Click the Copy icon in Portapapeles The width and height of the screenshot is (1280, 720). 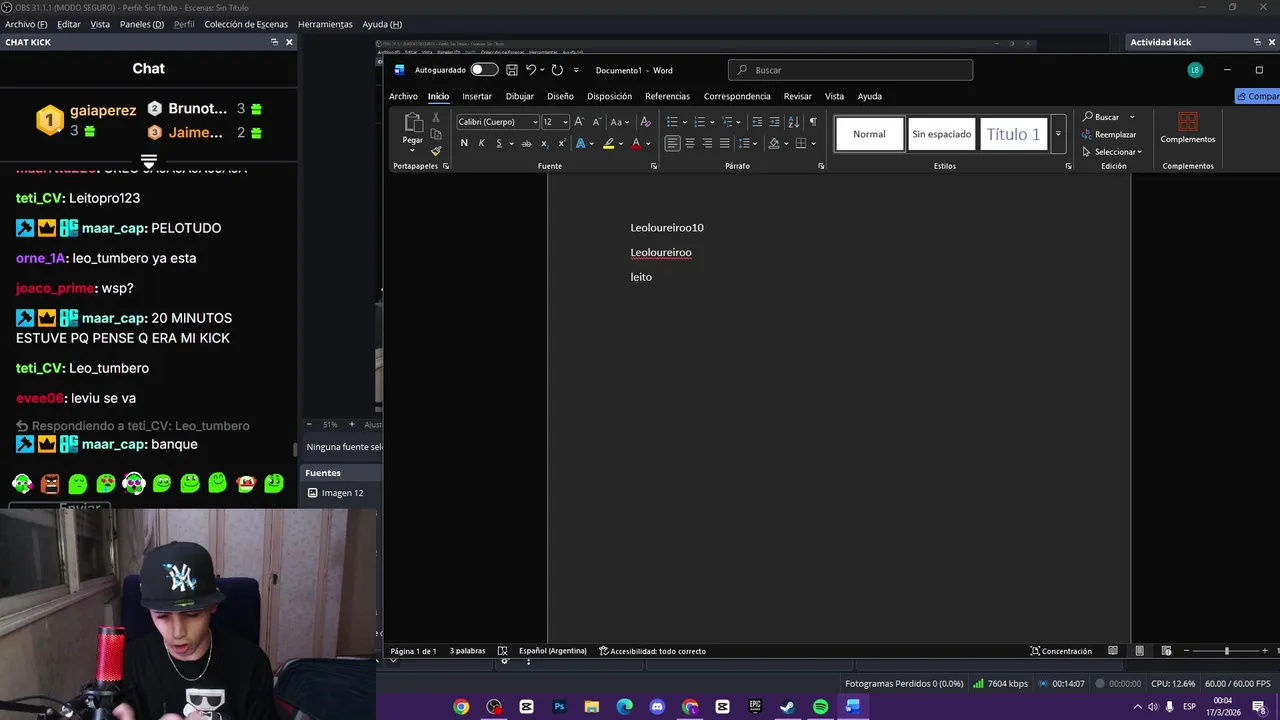436,134
